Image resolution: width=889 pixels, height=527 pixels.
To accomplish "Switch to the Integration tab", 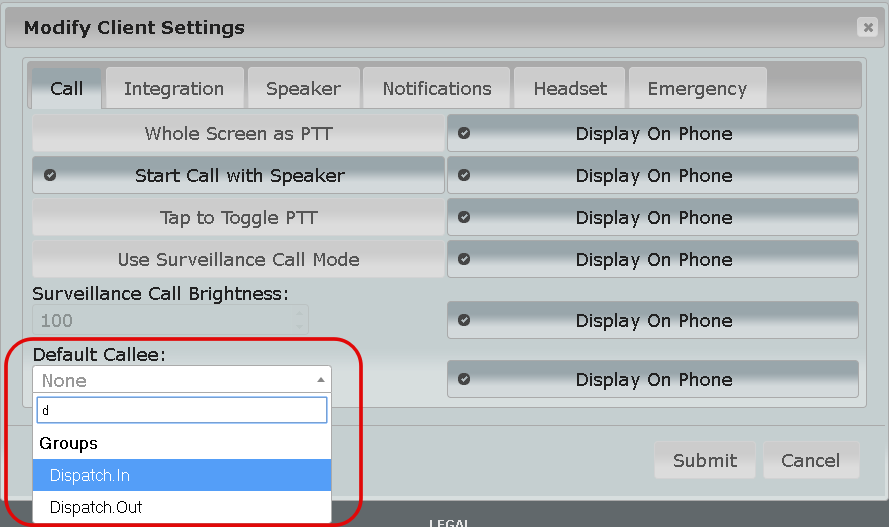I will tap(174, 88).
